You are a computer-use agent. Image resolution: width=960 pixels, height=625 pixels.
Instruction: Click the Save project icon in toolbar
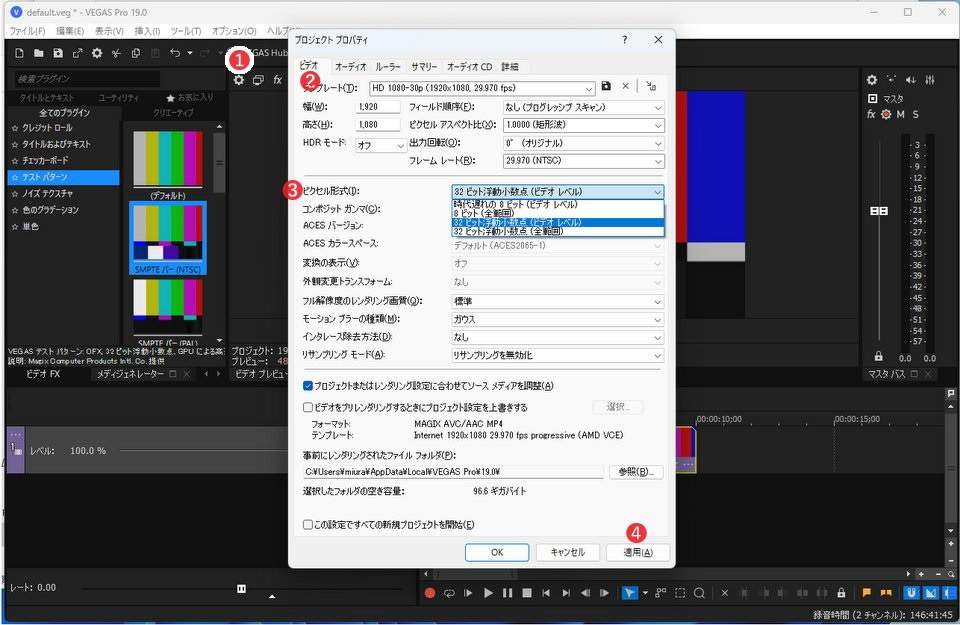coord(58,53)
